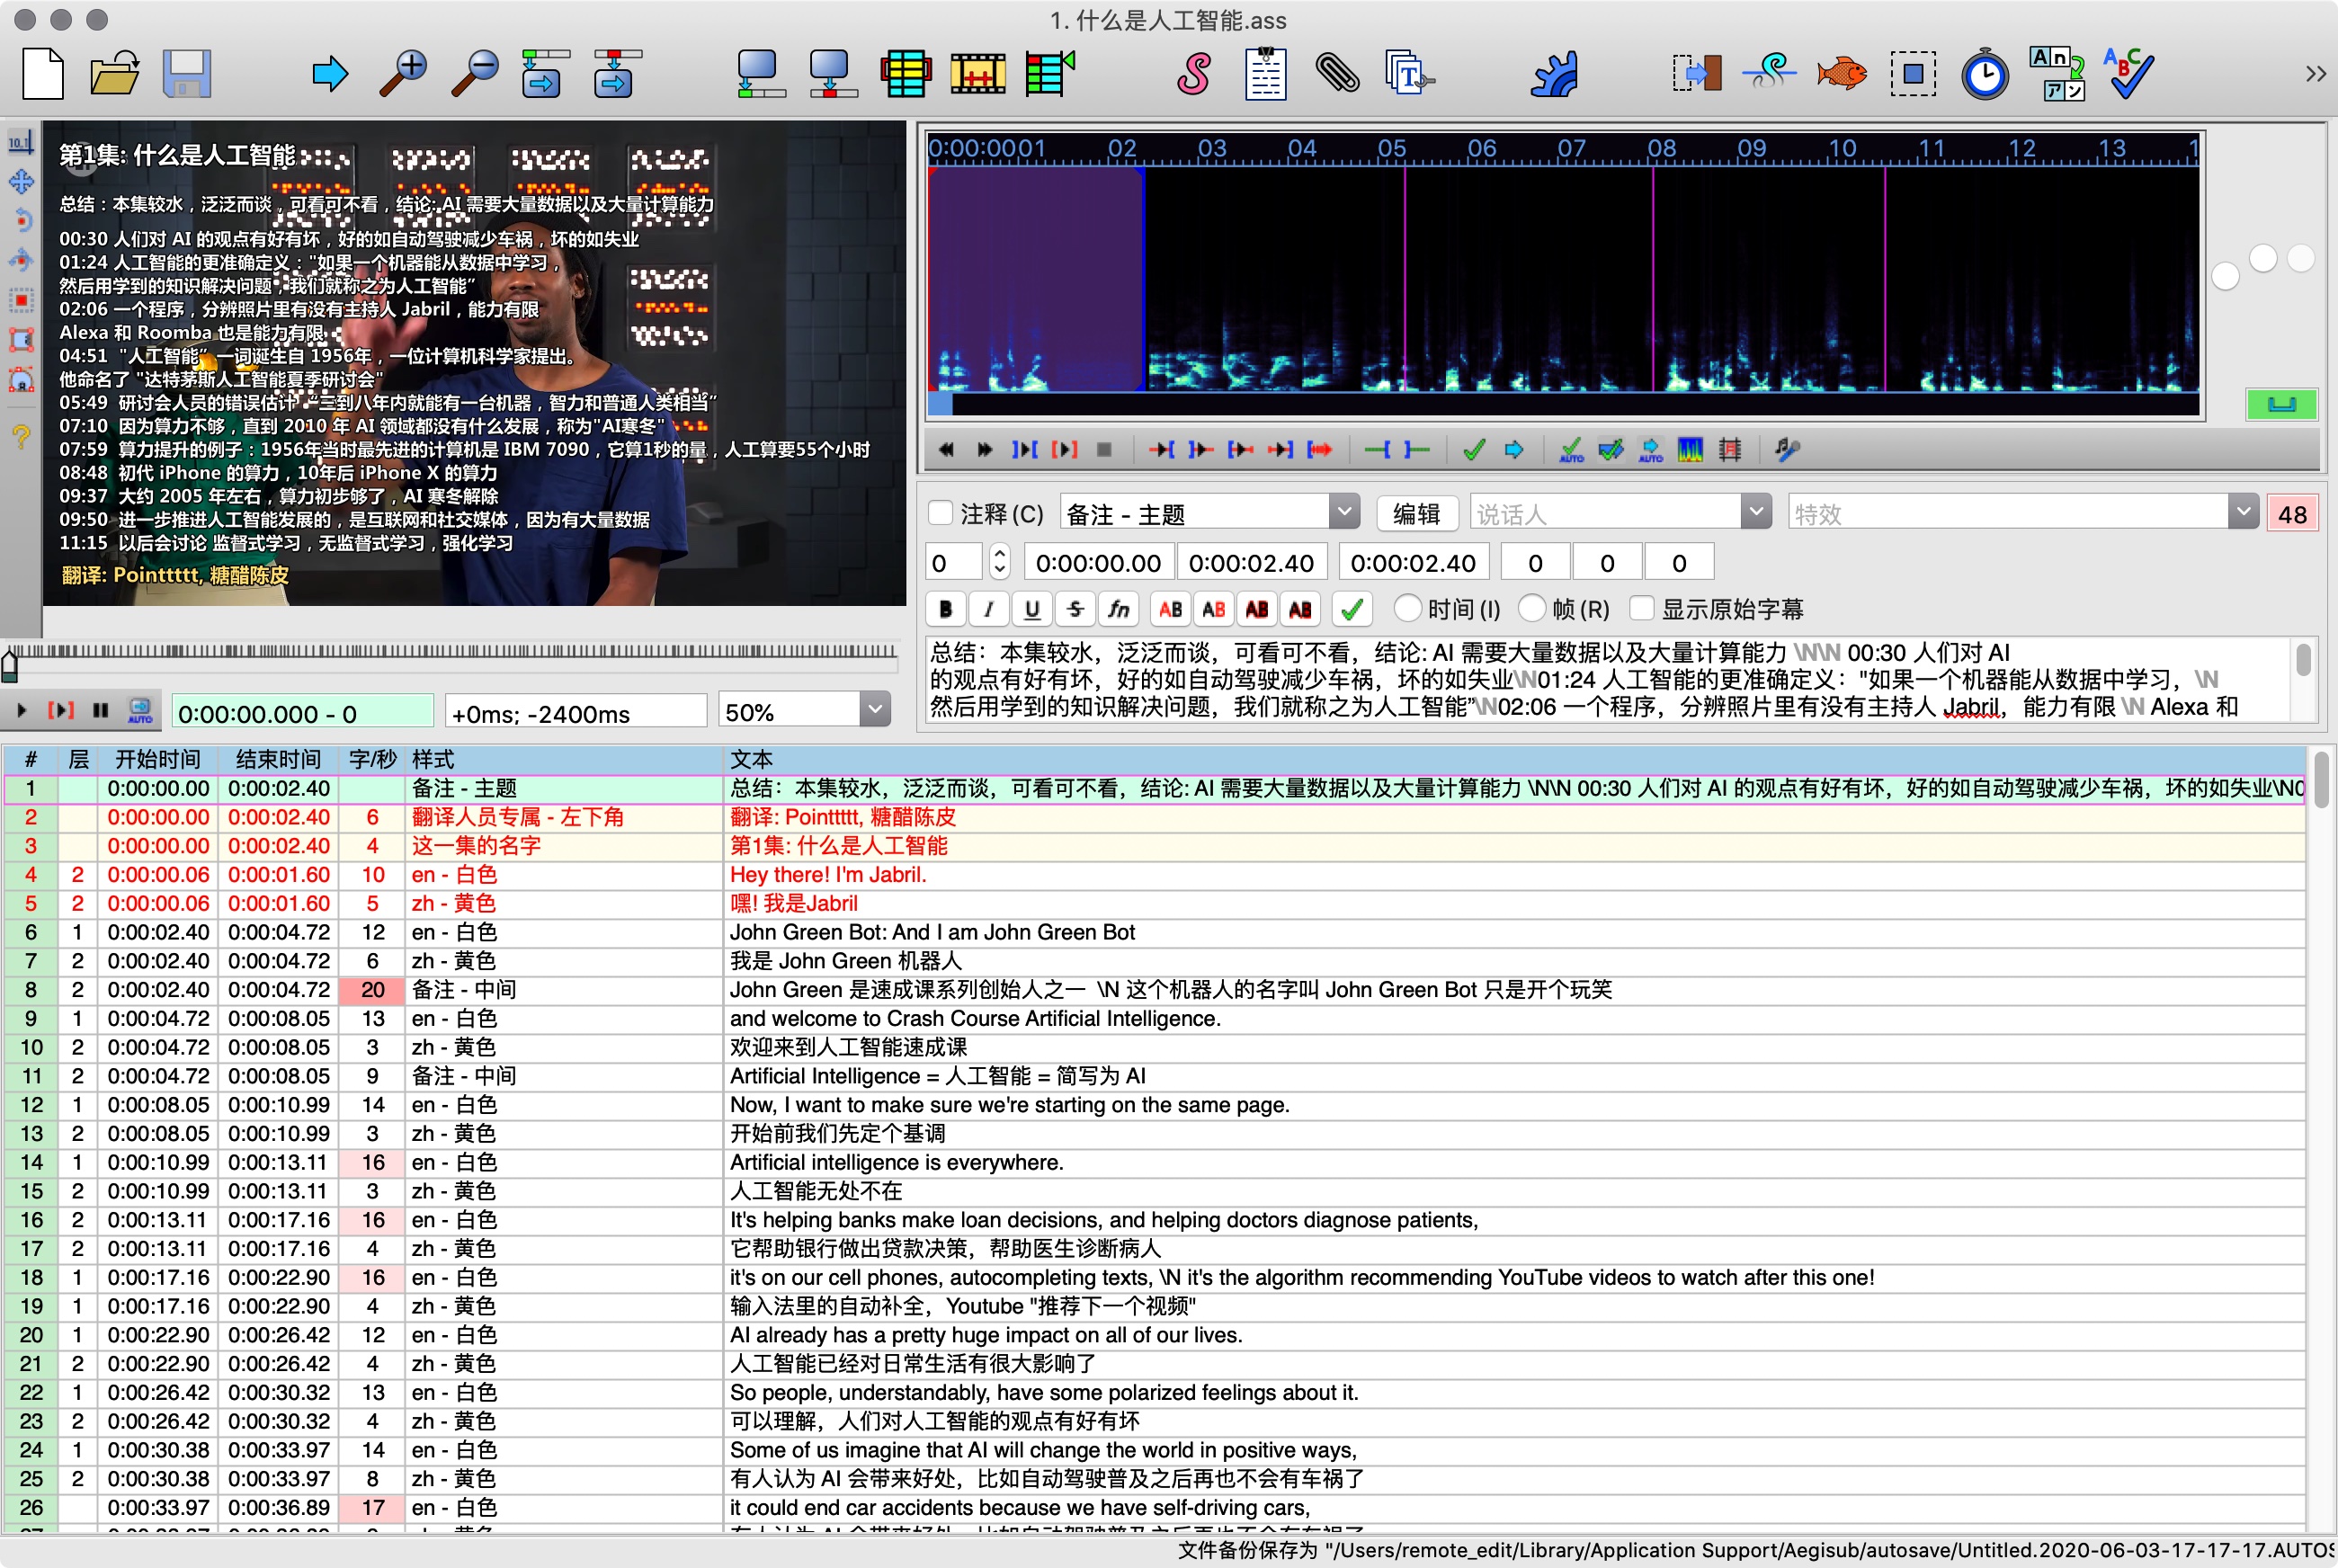The image size is (2338, 1568).
Task: Open styling assistant wave icon
Action: pos(1769,74)
